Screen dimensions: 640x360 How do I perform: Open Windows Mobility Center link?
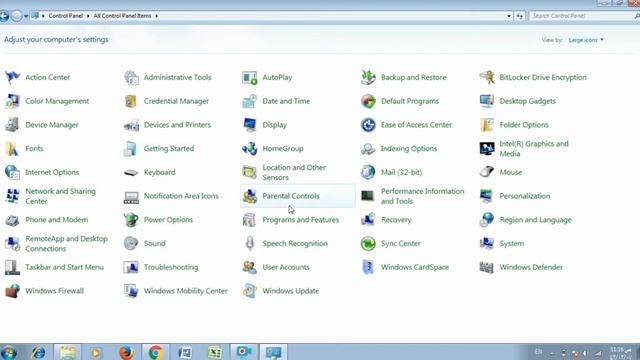tap(185, 291)
